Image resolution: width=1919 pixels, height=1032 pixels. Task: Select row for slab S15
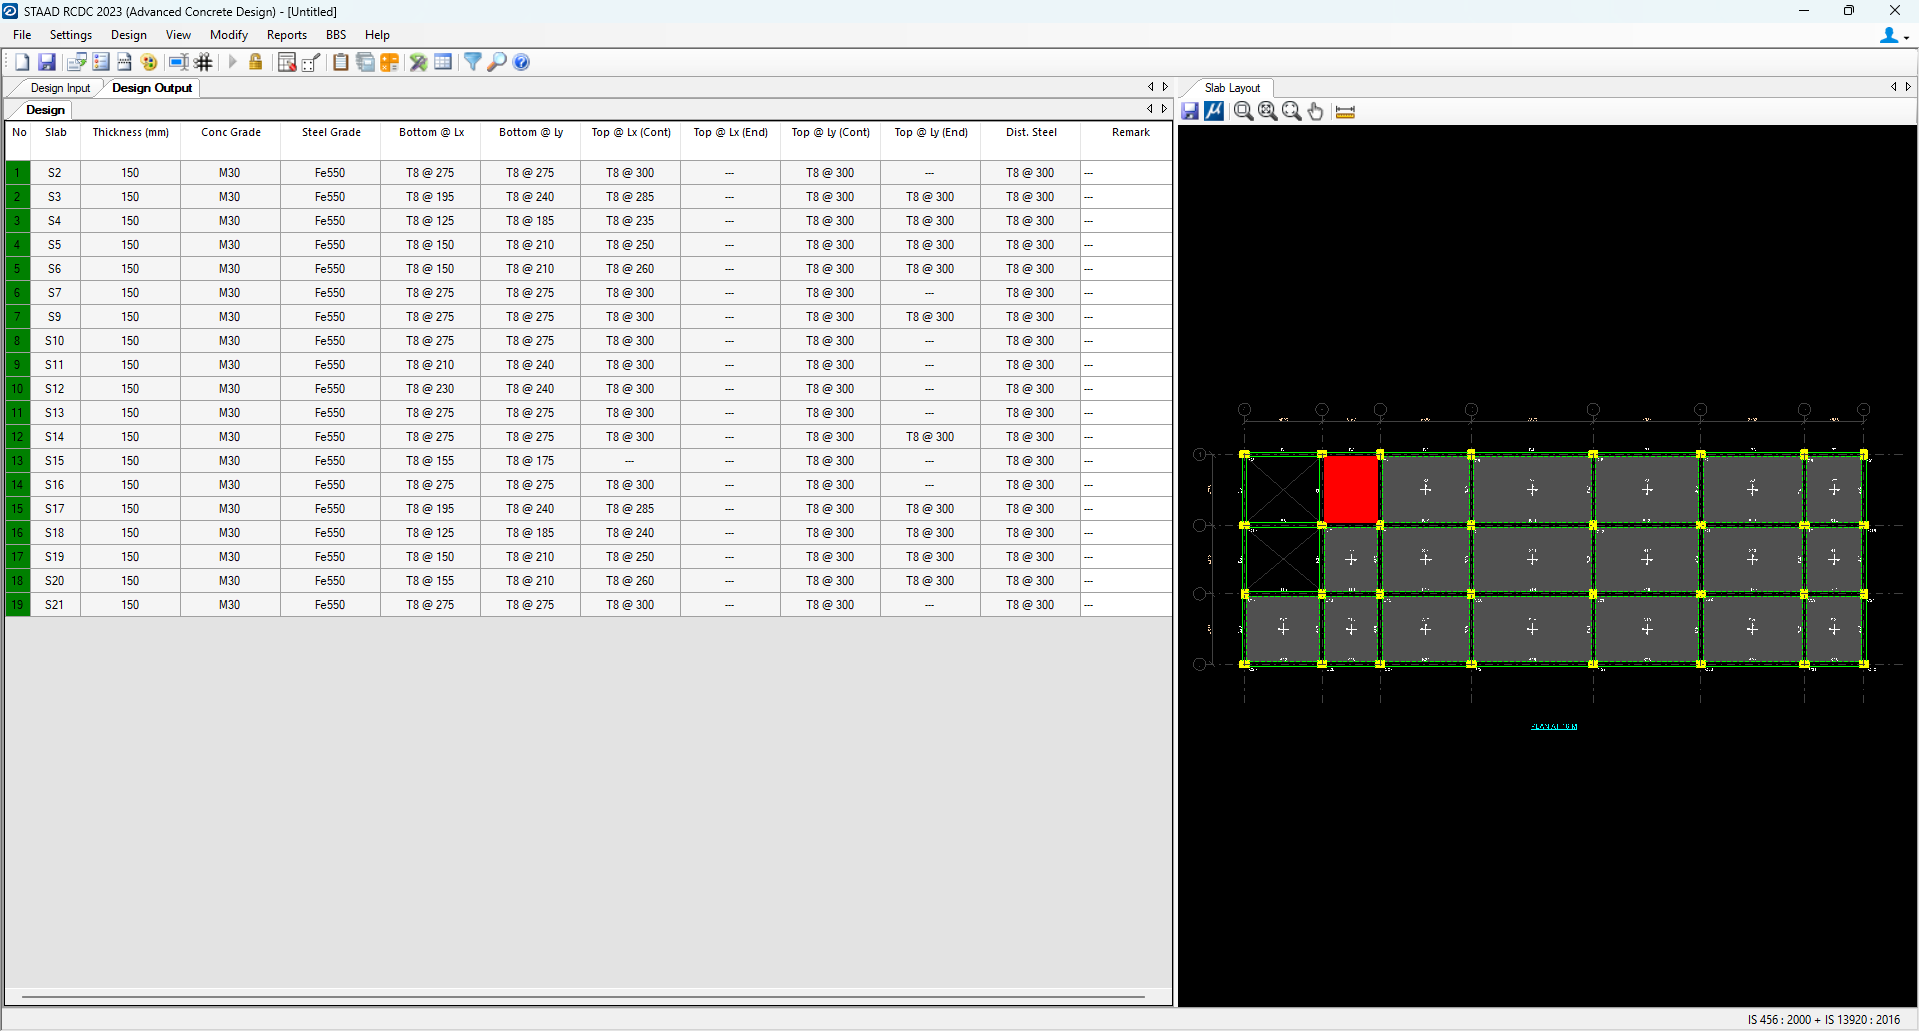tap(54, 461)
